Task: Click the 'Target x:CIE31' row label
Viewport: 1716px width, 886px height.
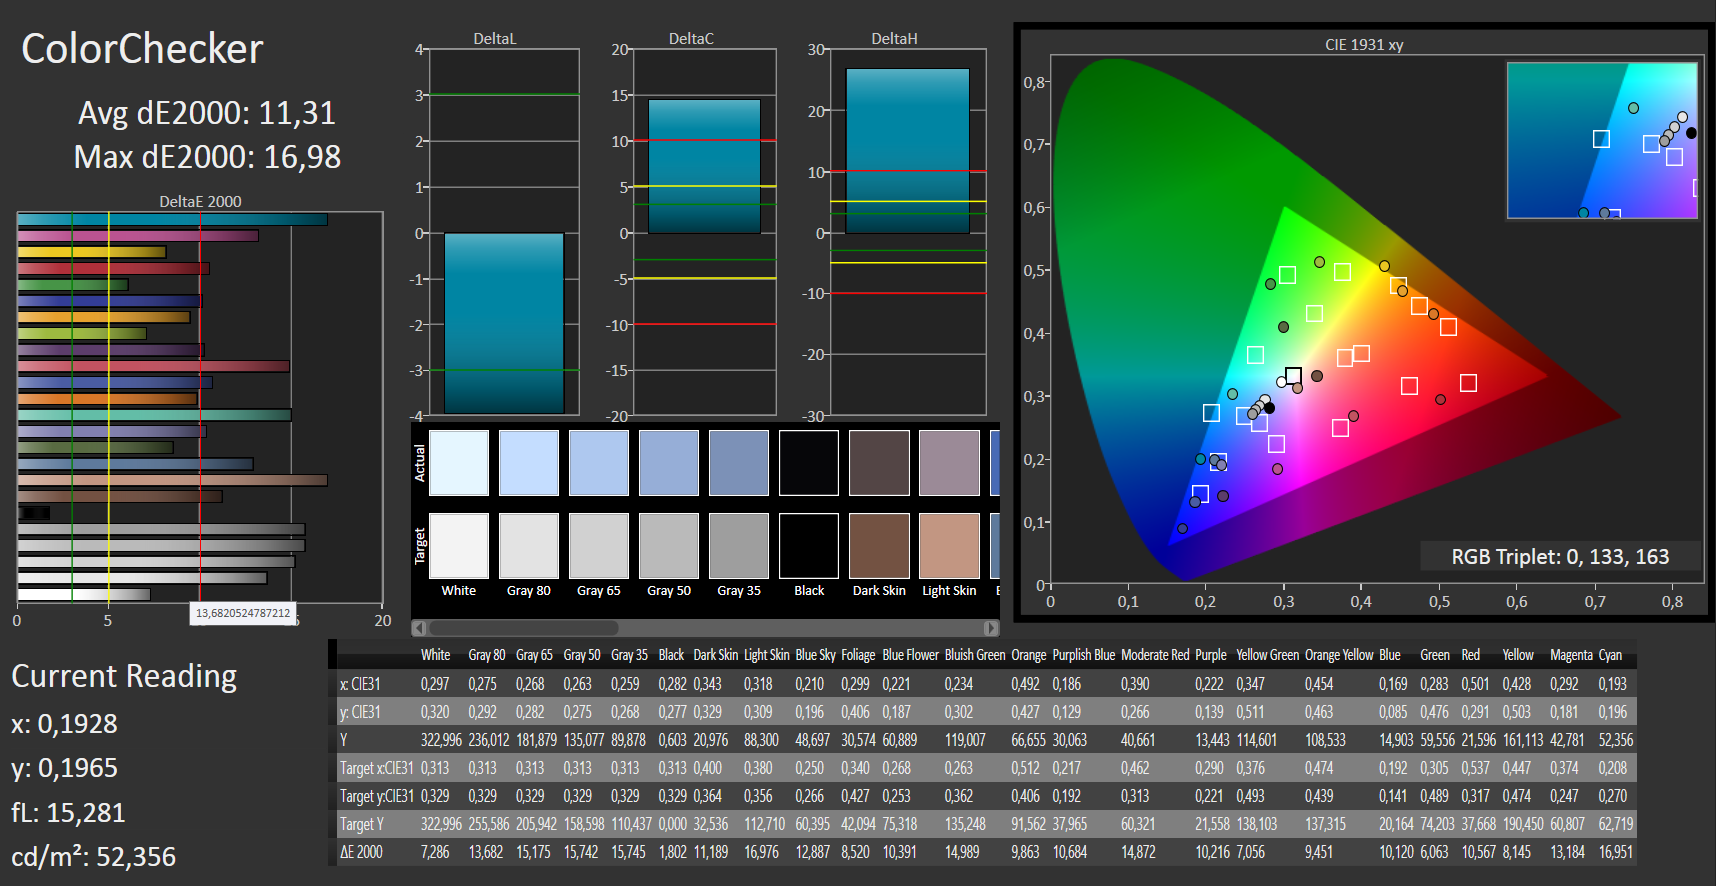Action: (x=377, y=768)
